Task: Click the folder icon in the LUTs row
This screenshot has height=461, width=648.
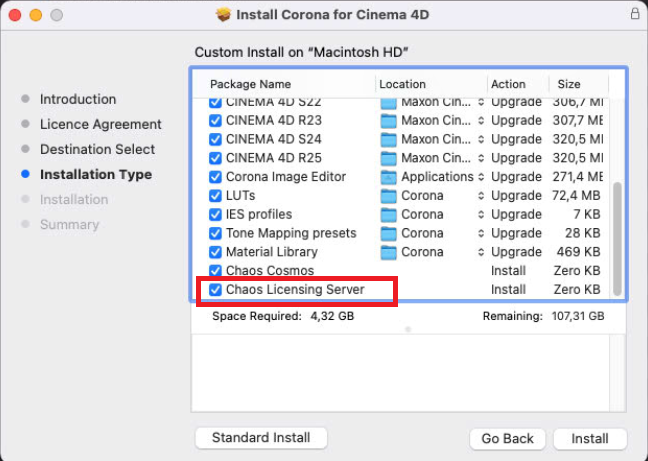Action: pos(389,196)
